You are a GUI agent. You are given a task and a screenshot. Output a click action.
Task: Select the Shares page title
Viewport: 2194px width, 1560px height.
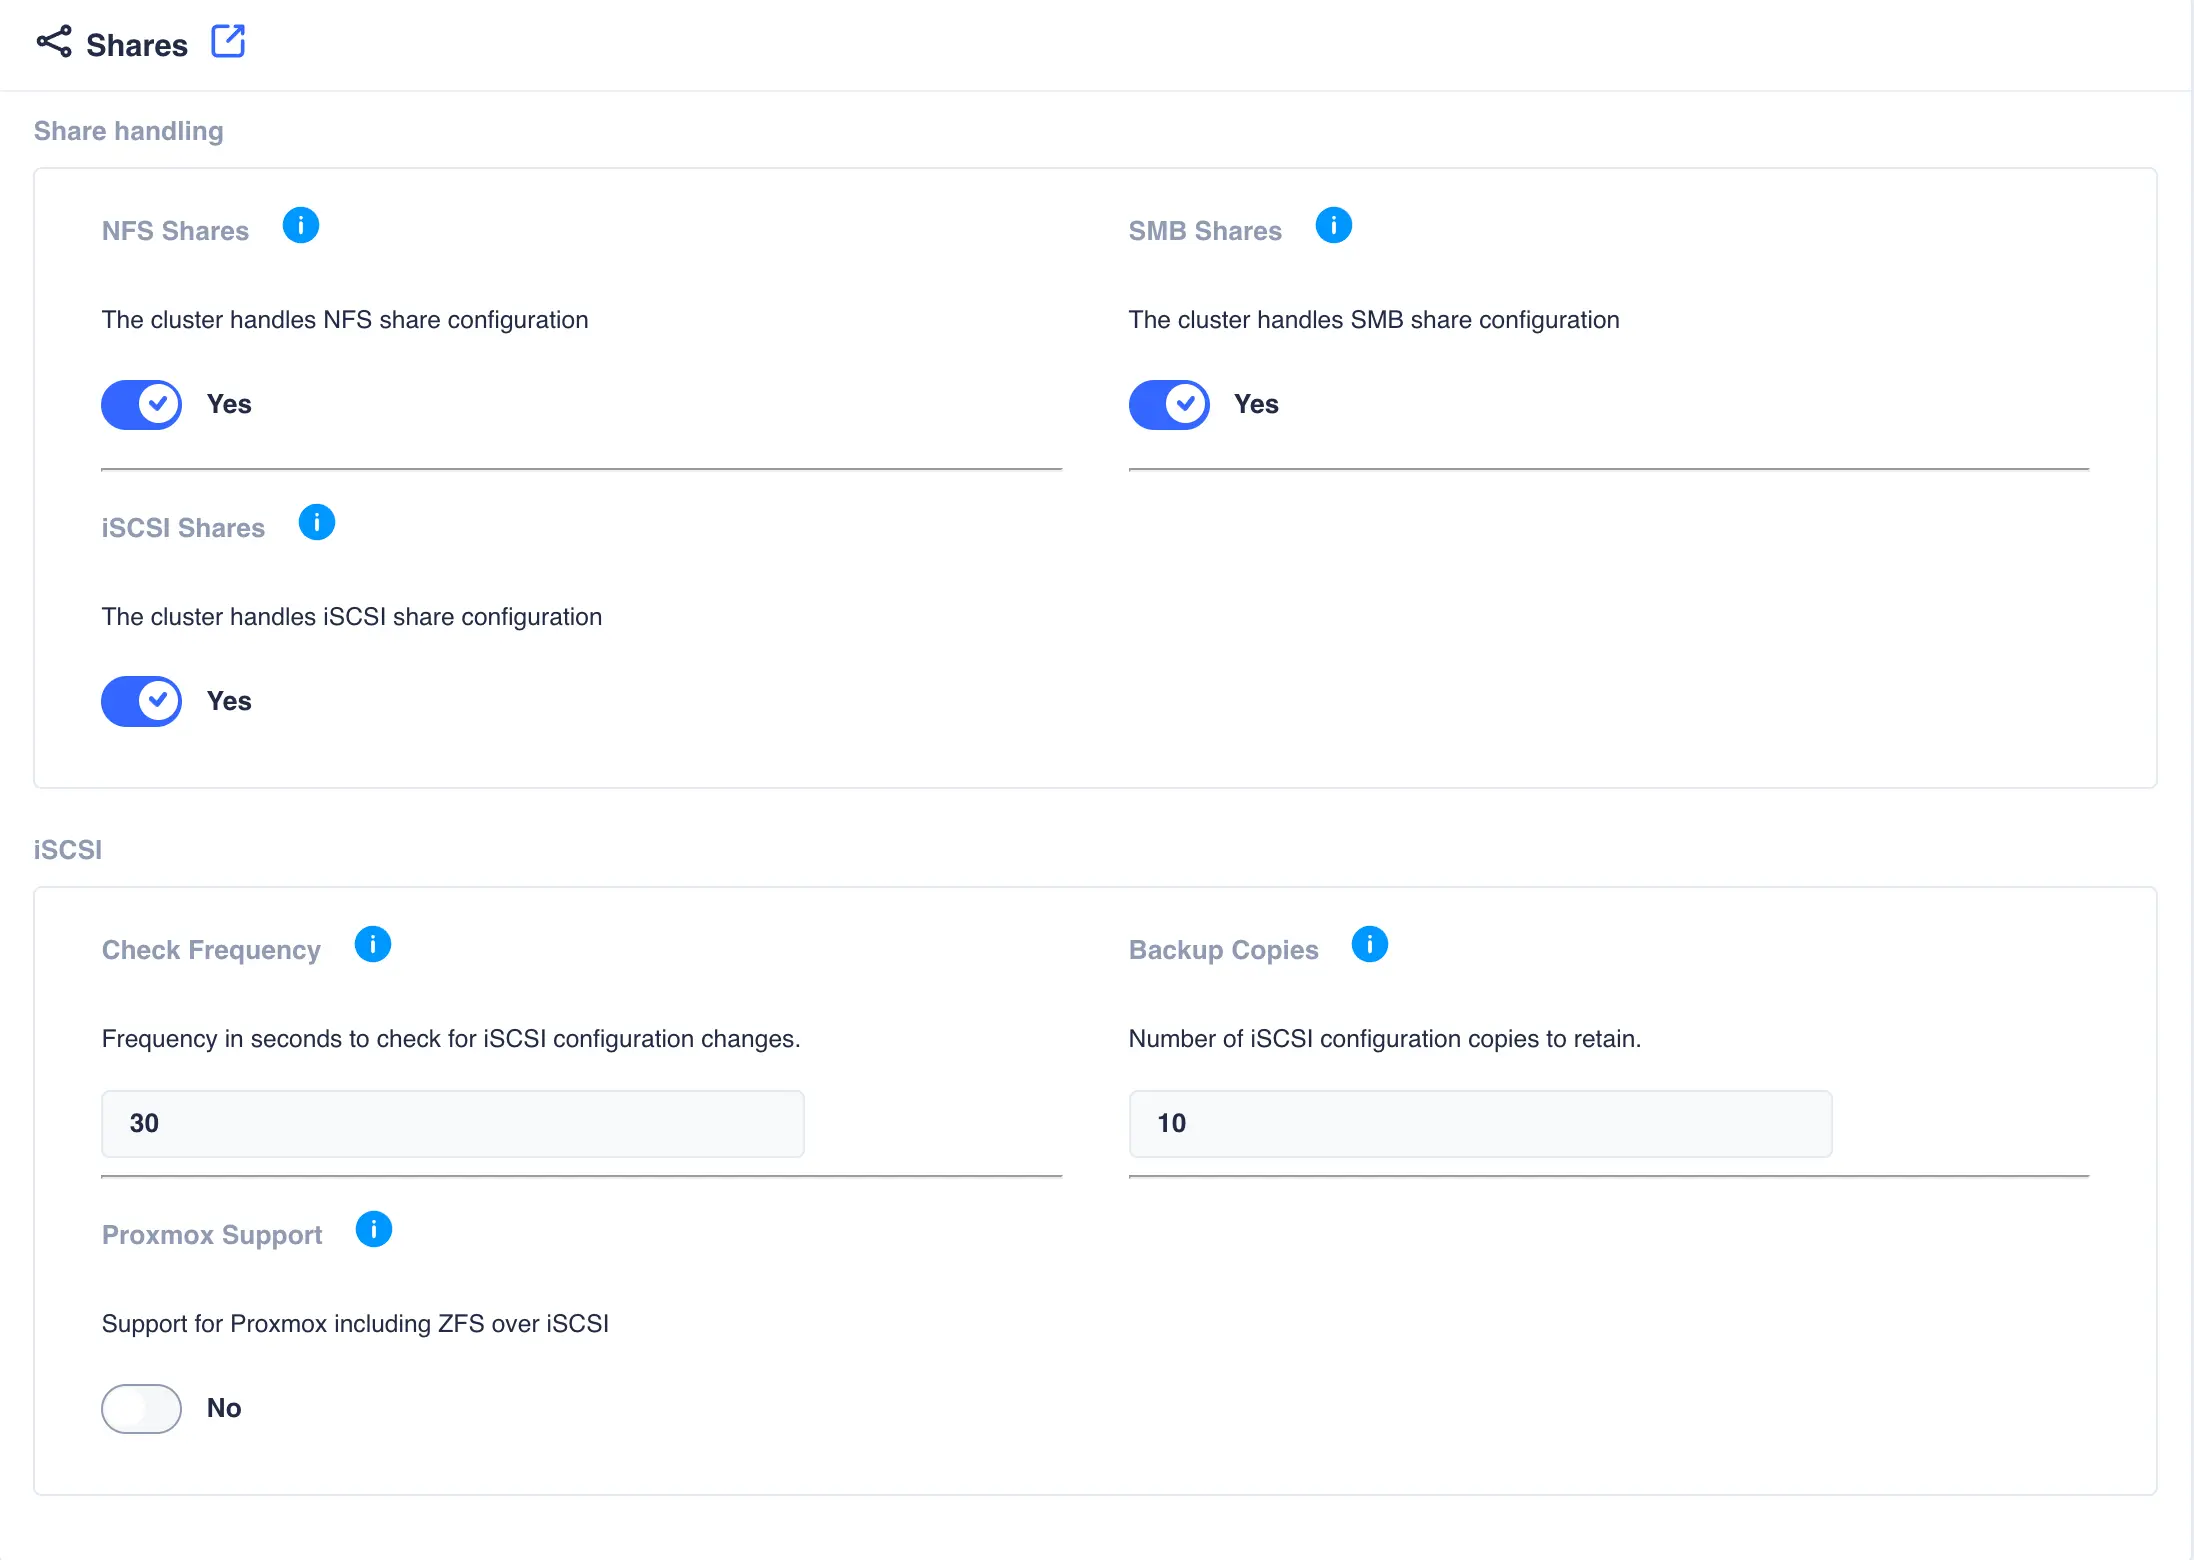(138, 44)
